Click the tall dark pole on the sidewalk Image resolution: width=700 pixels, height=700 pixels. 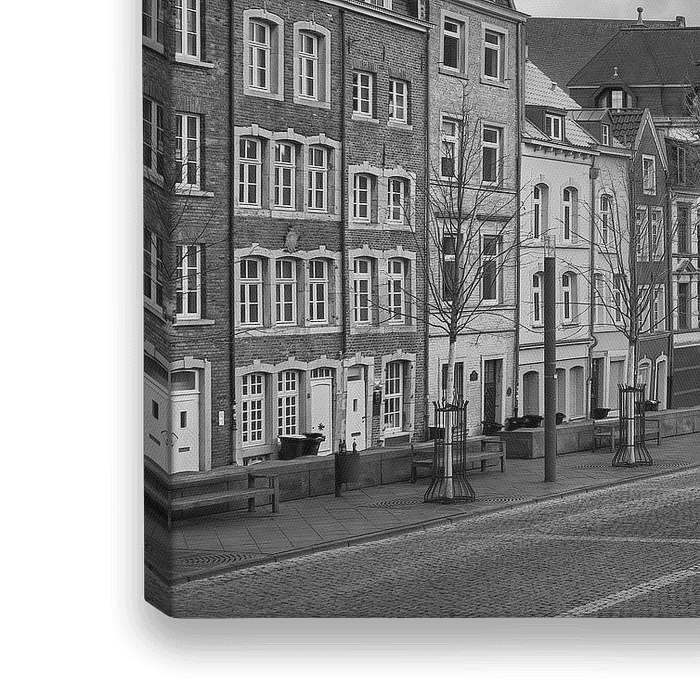point(549,370)
